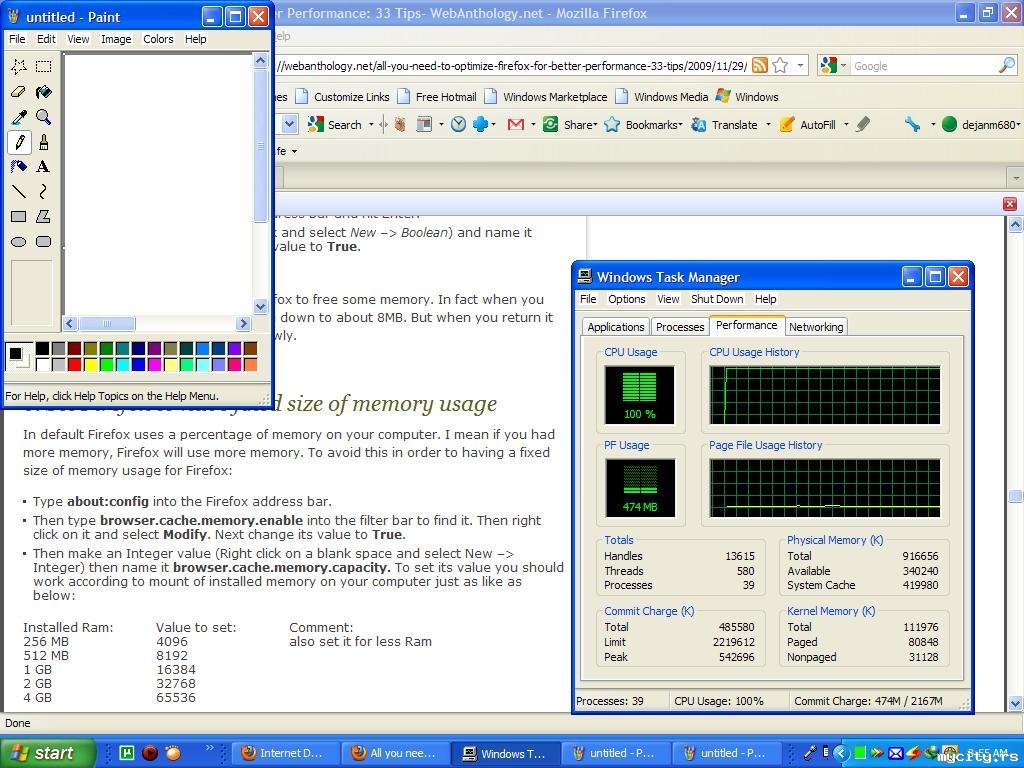Select the Eraser tool in Paint
The height and width of the screenshot is (768, 1024).
(19, 92)
